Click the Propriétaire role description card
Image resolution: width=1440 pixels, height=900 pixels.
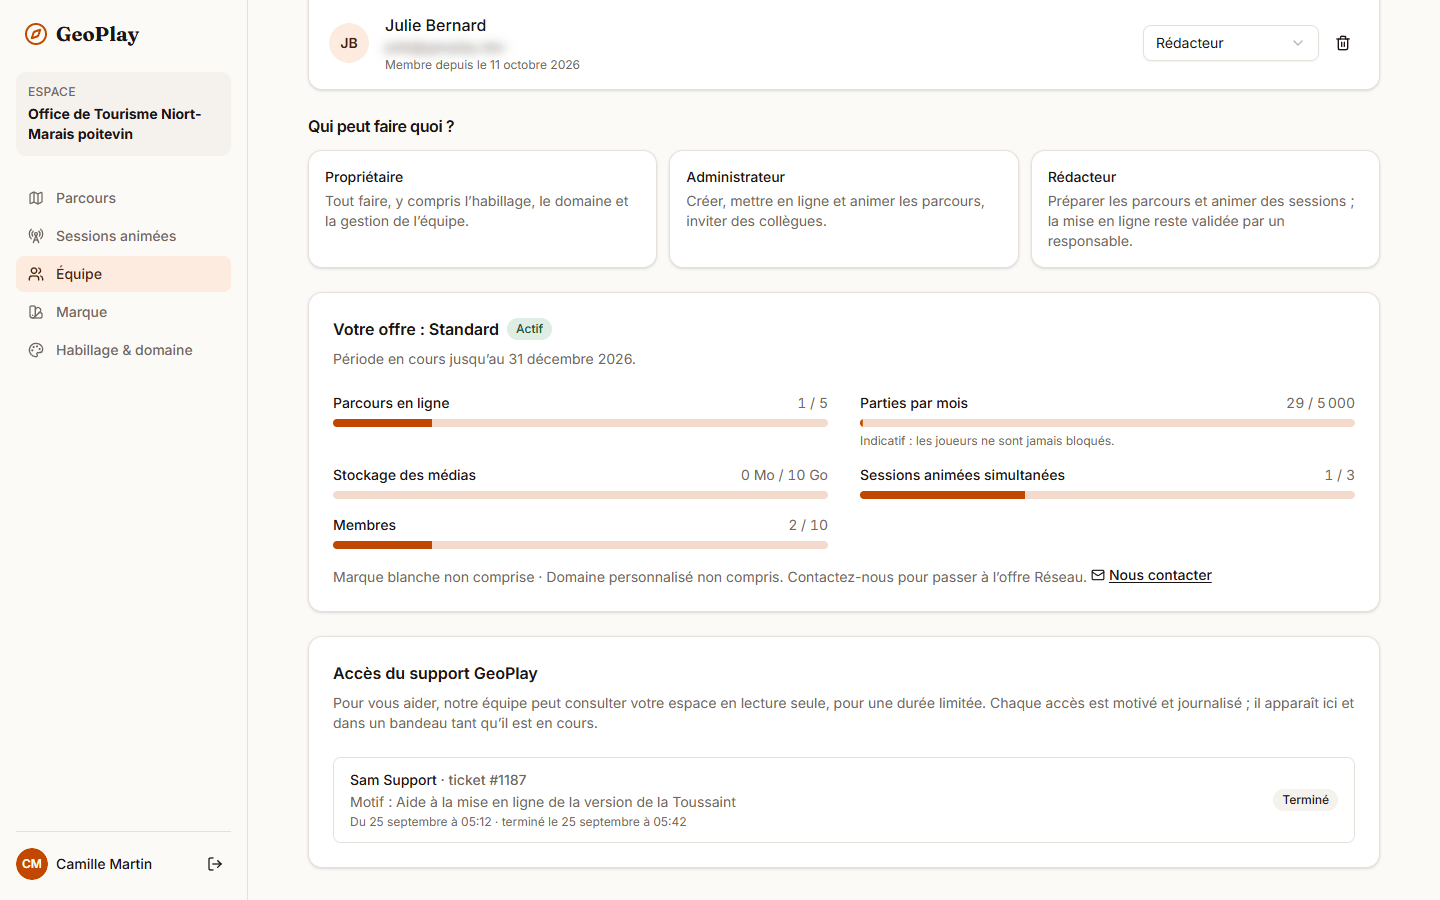pos(482,209)
